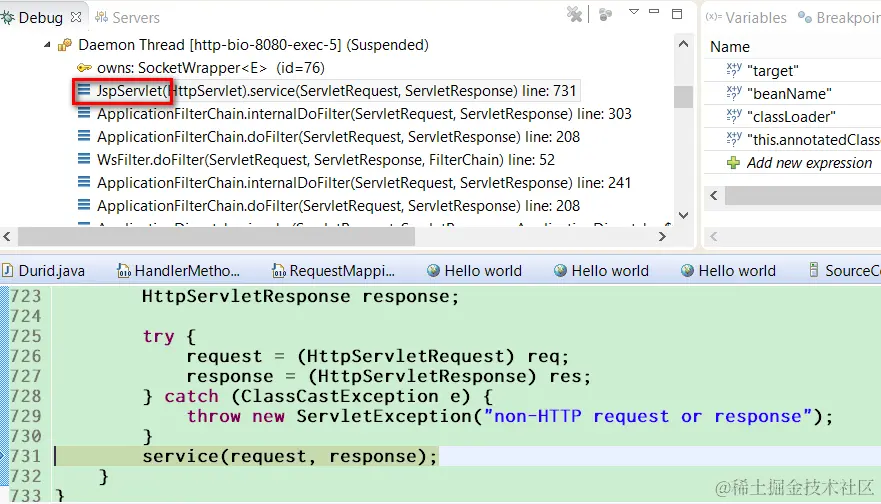Click the request cast assignment on line 726
Image resolution: width=881 pixels, height=504 pixels.
tap(378, 356)
